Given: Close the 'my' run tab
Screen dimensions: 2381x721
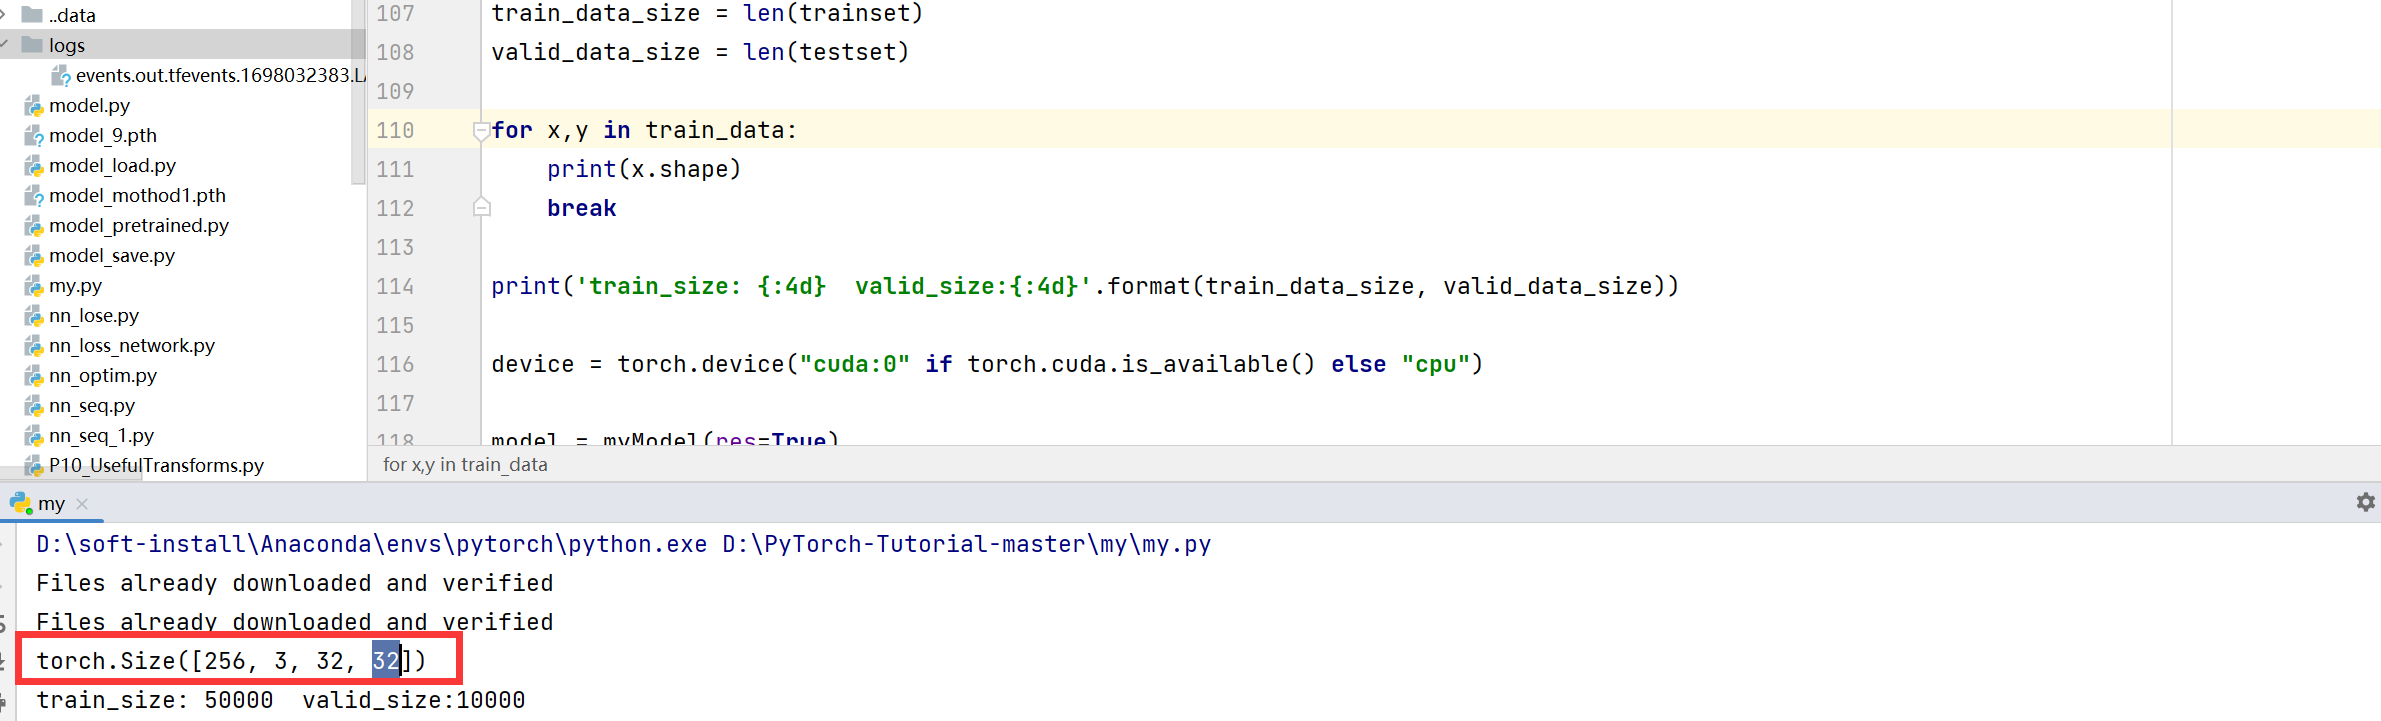Looking at the screenshot, I should (x=82, y=504).
